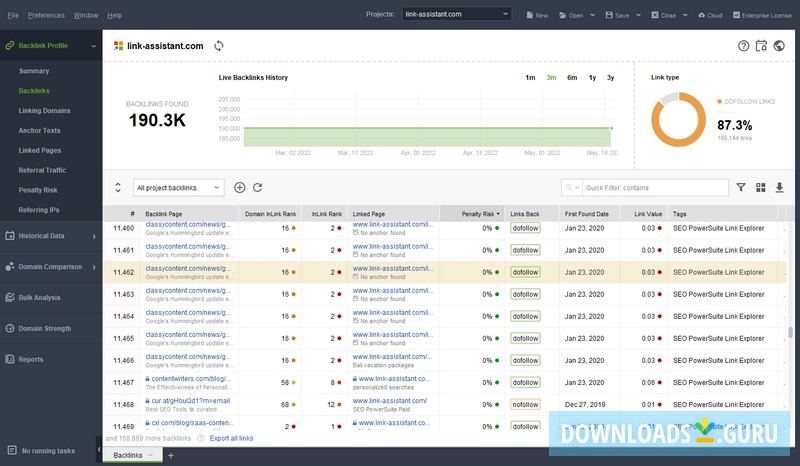Click the Export all links link
The image size is (800, 466).
coord(231,438)
